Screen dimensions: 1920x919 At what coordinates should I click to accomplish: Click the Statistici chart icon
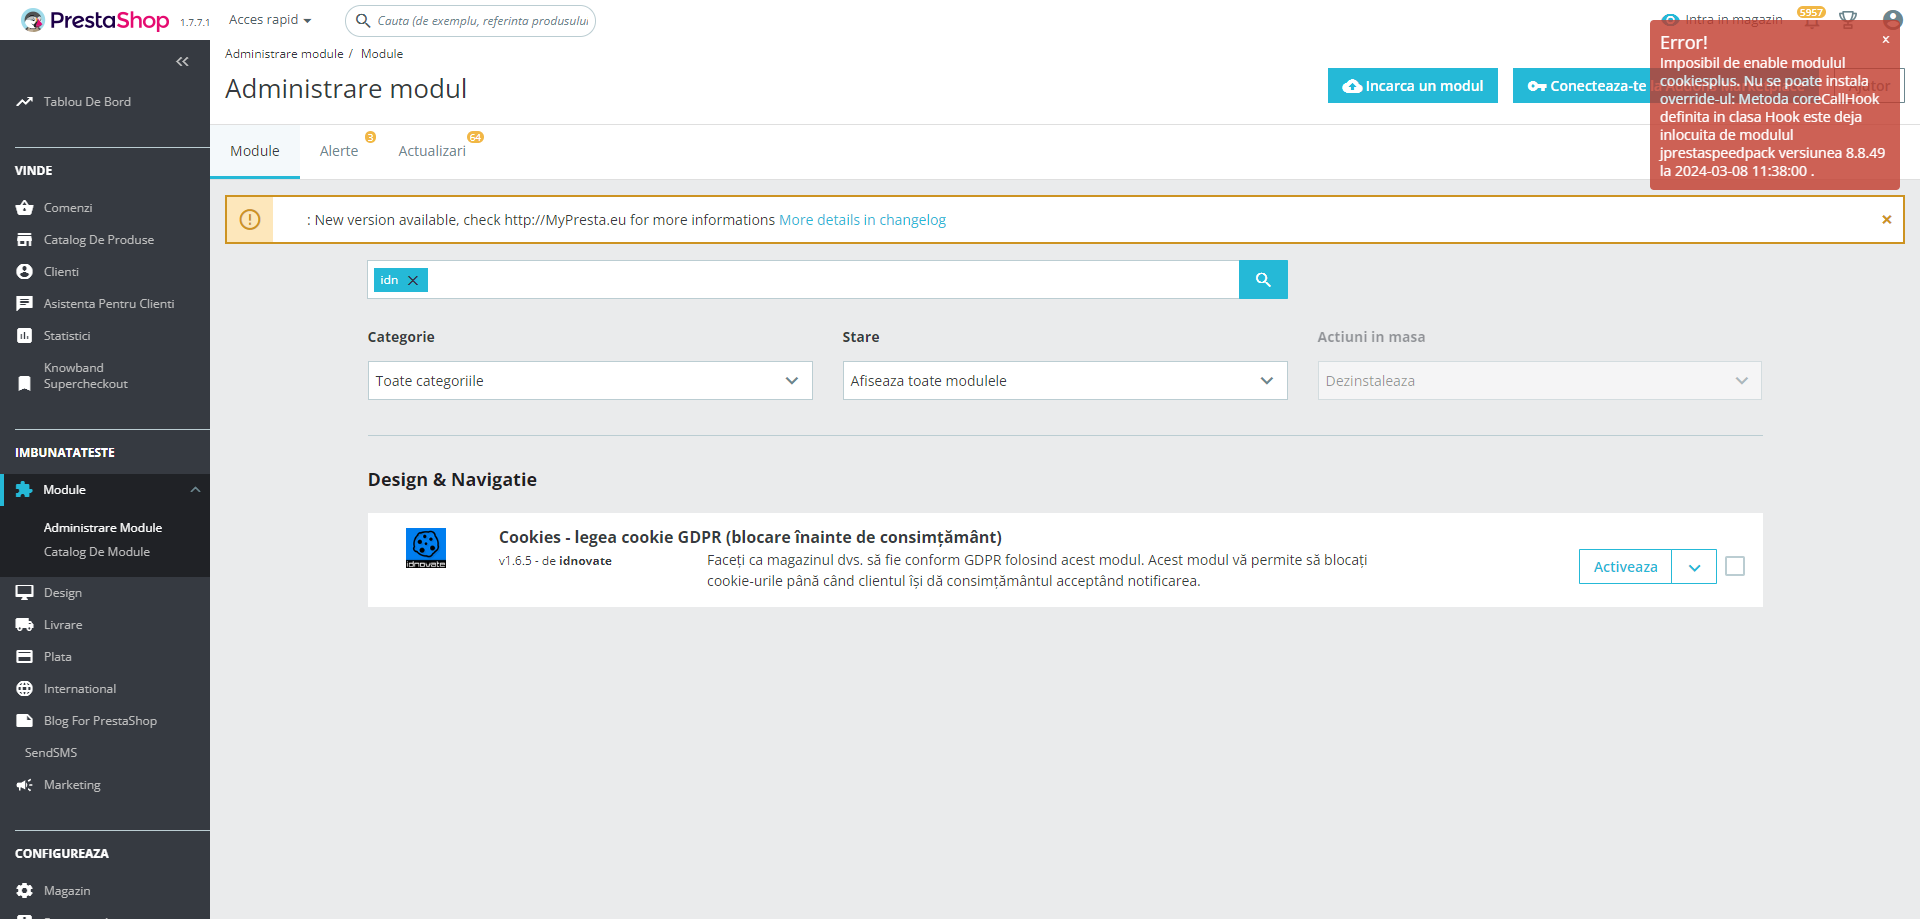25,336
